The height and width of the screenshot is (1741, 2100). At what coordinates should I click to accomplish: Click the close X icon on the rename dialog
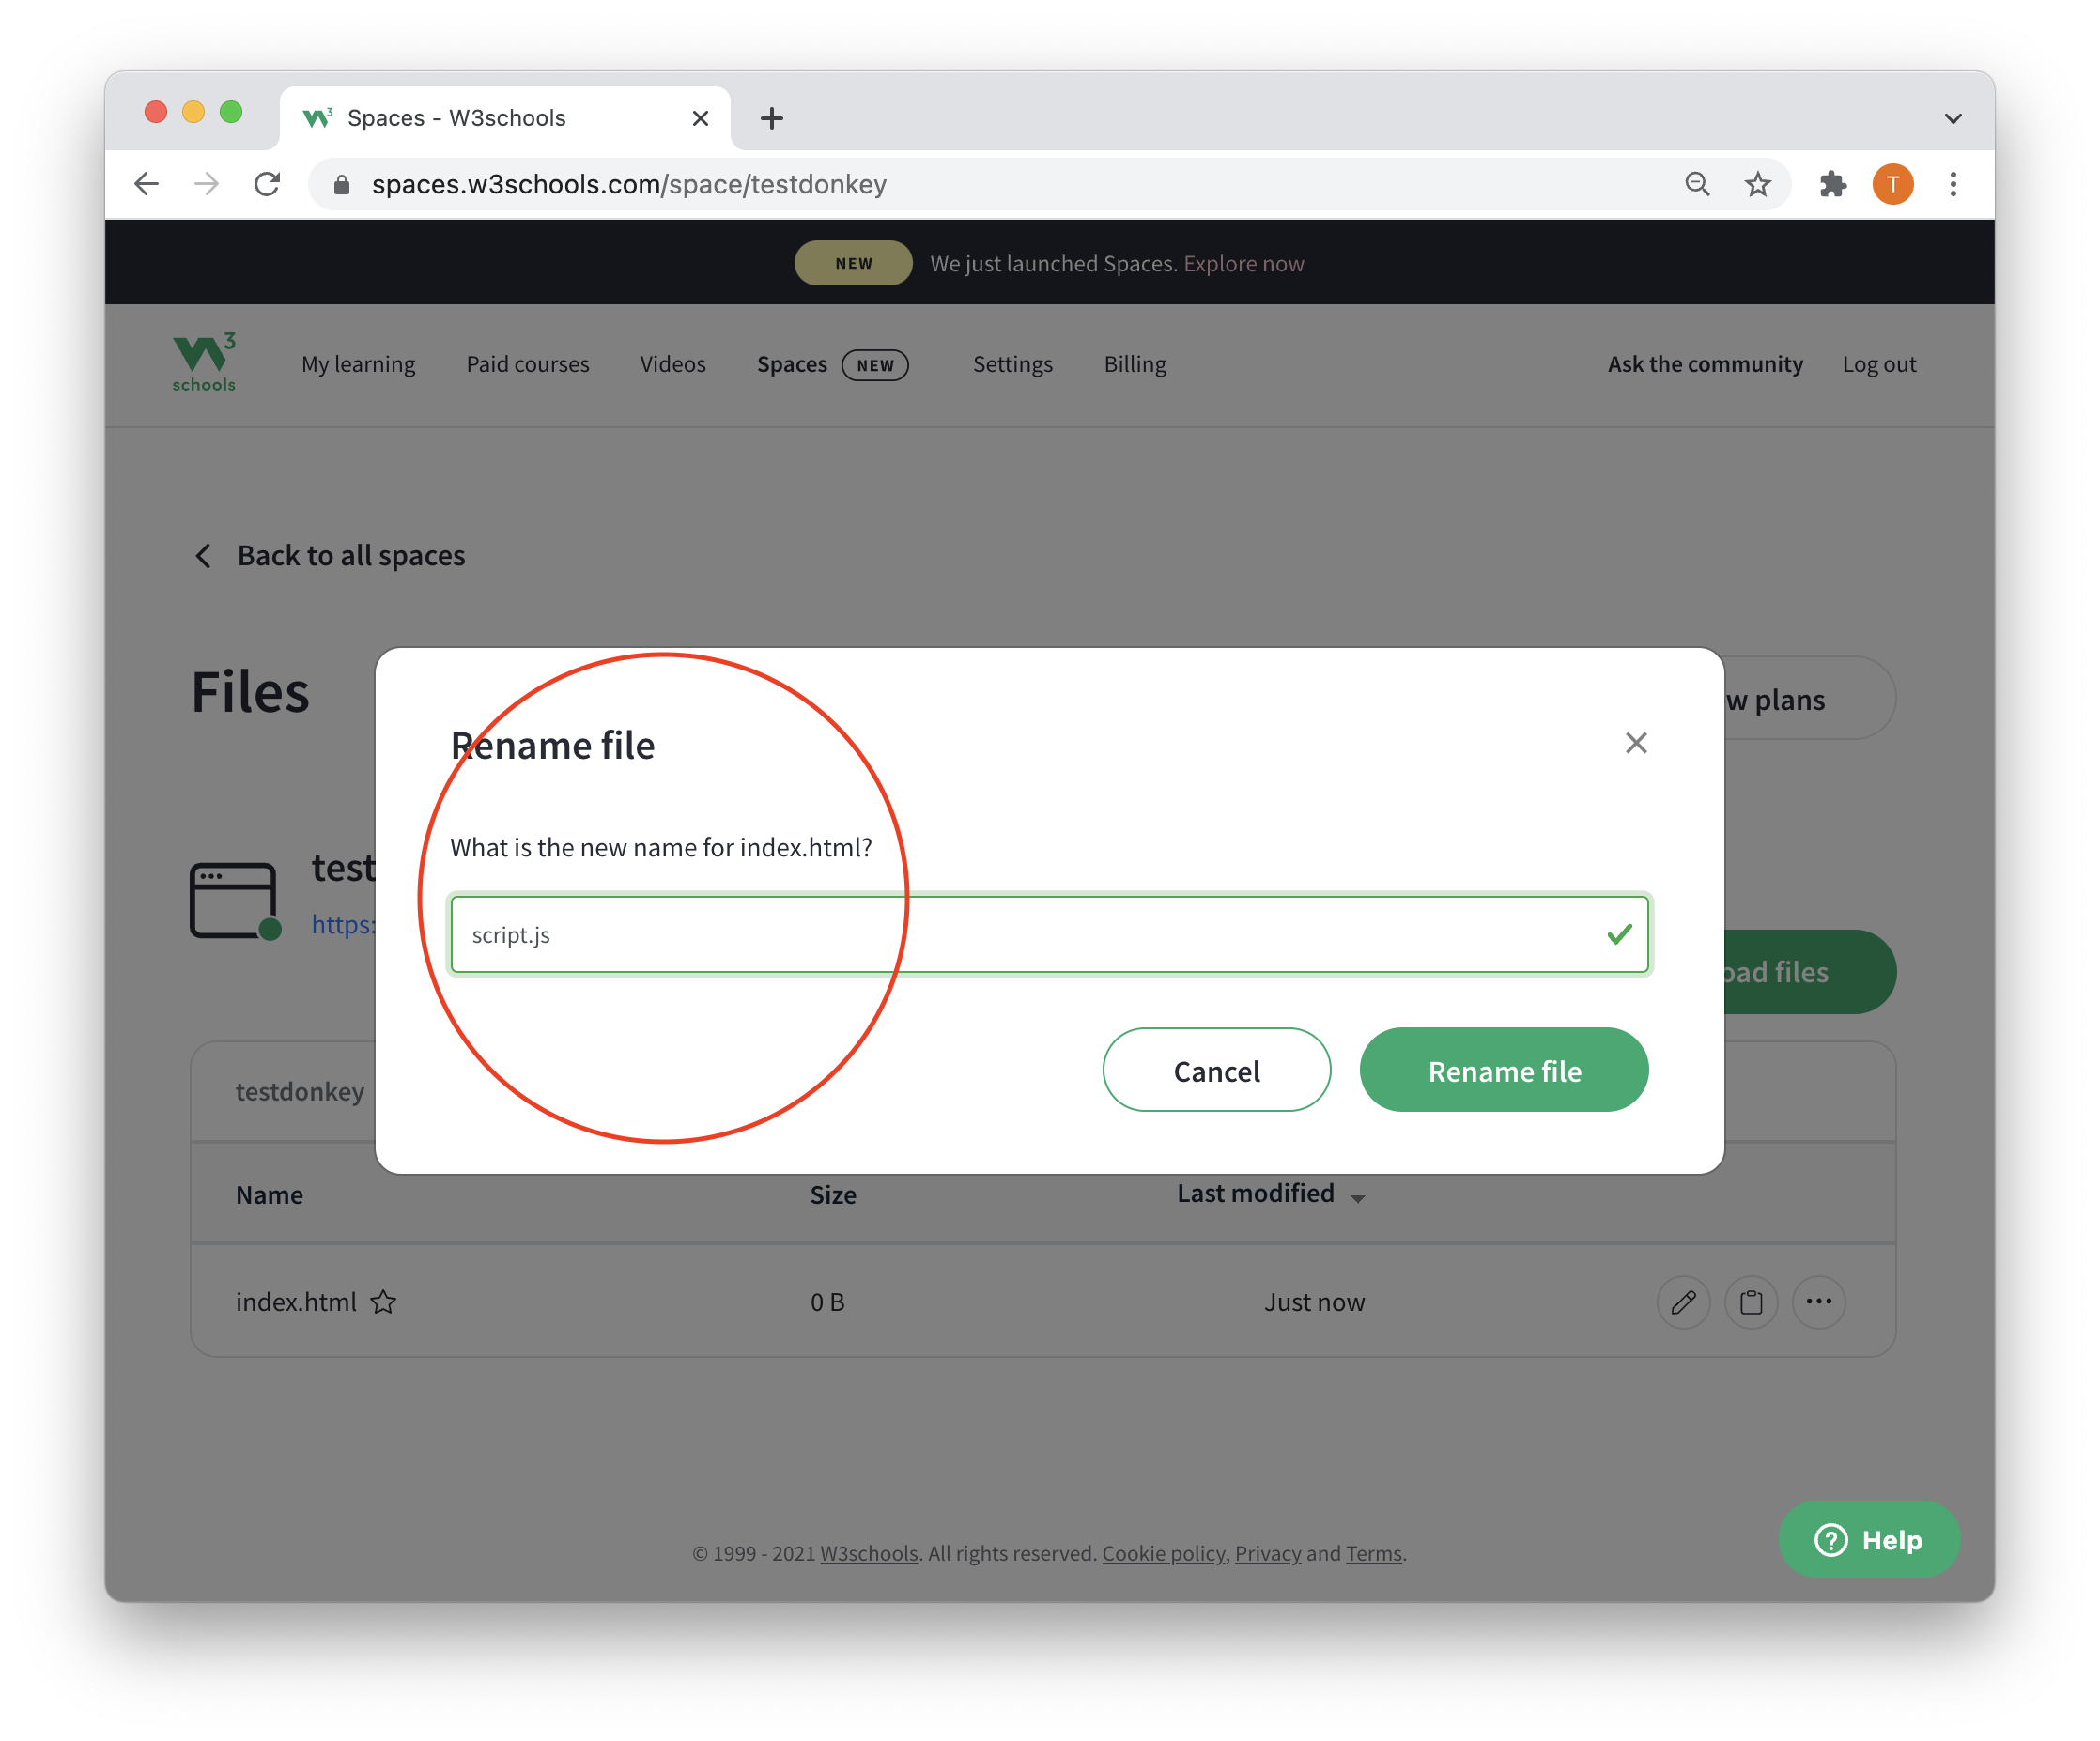(1634, 743)
